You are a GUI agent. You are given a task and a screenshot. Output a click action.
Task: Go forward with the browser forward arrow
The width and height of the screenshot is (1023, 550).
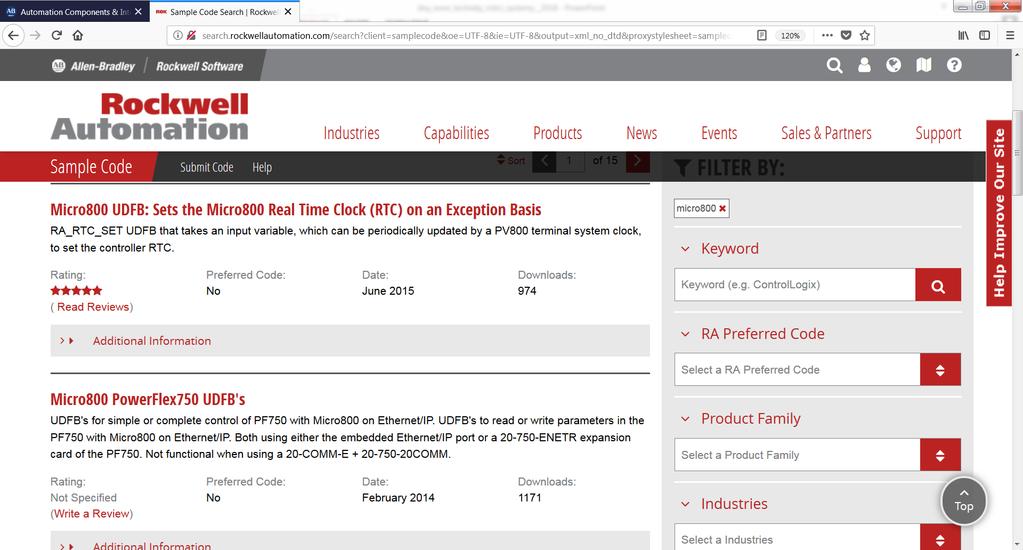coord(35,35)
